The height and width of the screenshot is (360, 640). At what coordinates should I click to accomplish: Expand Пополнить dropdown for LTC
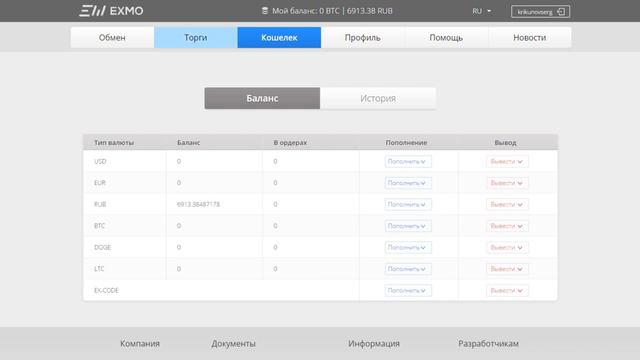pyautogui.click(x=408, y=269)
